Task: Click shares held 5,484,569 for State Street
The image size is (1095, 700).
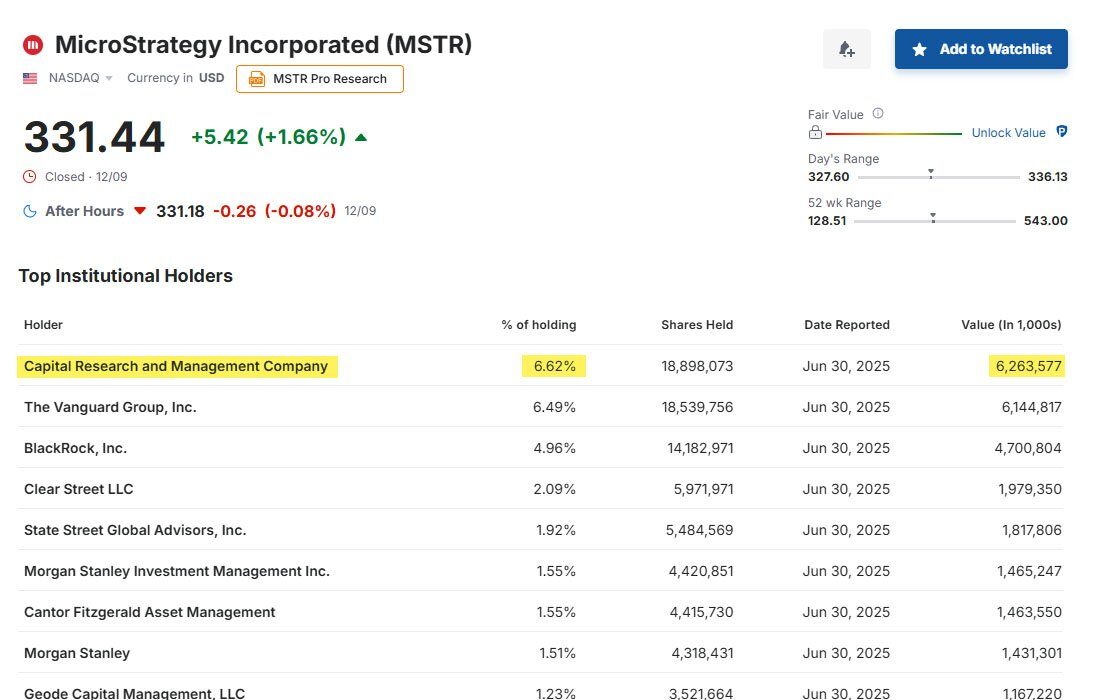Action: pyautogui.click(x=699, y=530)
